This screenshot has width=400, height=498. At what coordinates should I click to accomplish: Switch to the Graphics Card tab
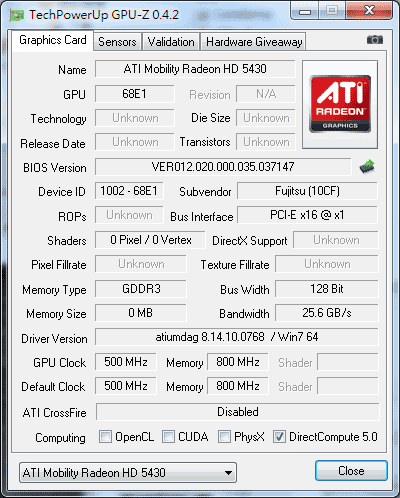point(53,41)
